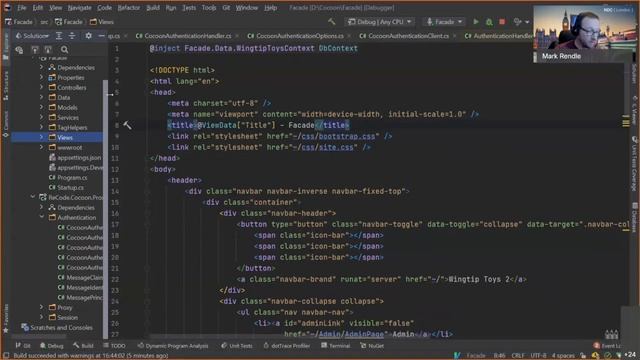Click the UTF-8 encoding in the status bar
The width and height of the screenshot is (640, 360).
538,356
